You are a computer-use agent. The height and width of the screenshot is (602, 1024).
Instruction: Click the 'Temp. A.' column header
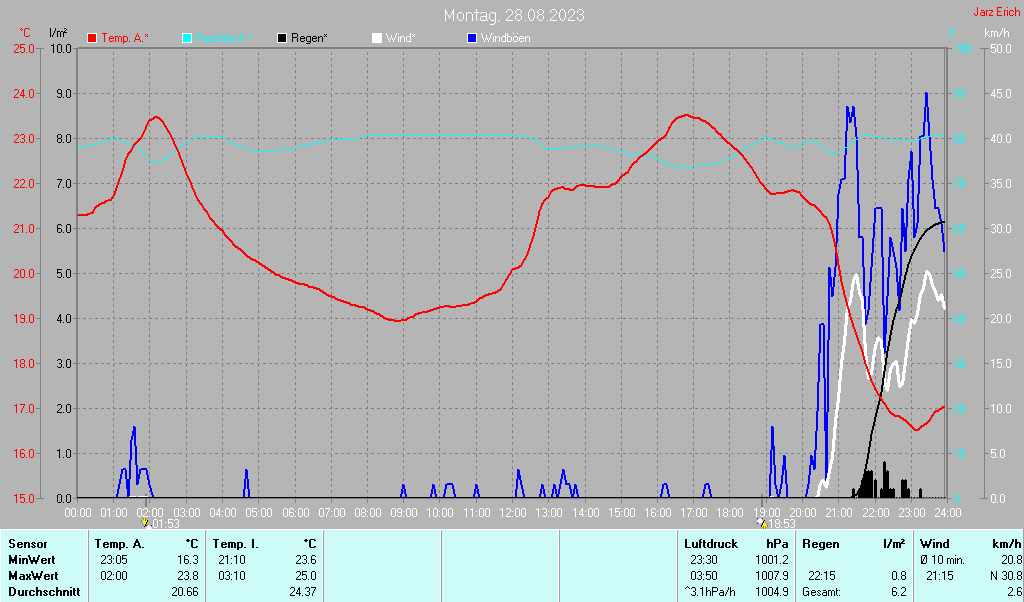pos(120,544)
